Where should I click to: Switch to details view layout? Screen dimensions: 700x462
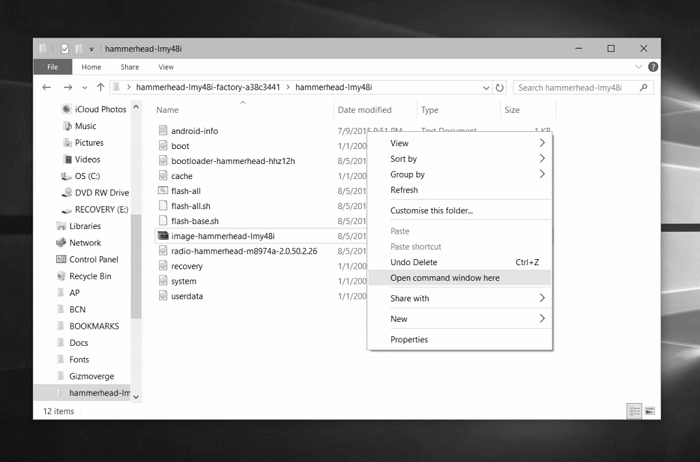click(x=634, y=411)
